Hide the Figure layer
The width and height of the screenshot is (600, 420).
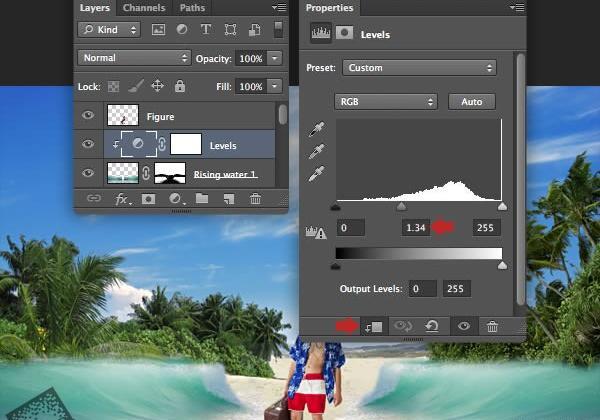click(x=88, y=115)
